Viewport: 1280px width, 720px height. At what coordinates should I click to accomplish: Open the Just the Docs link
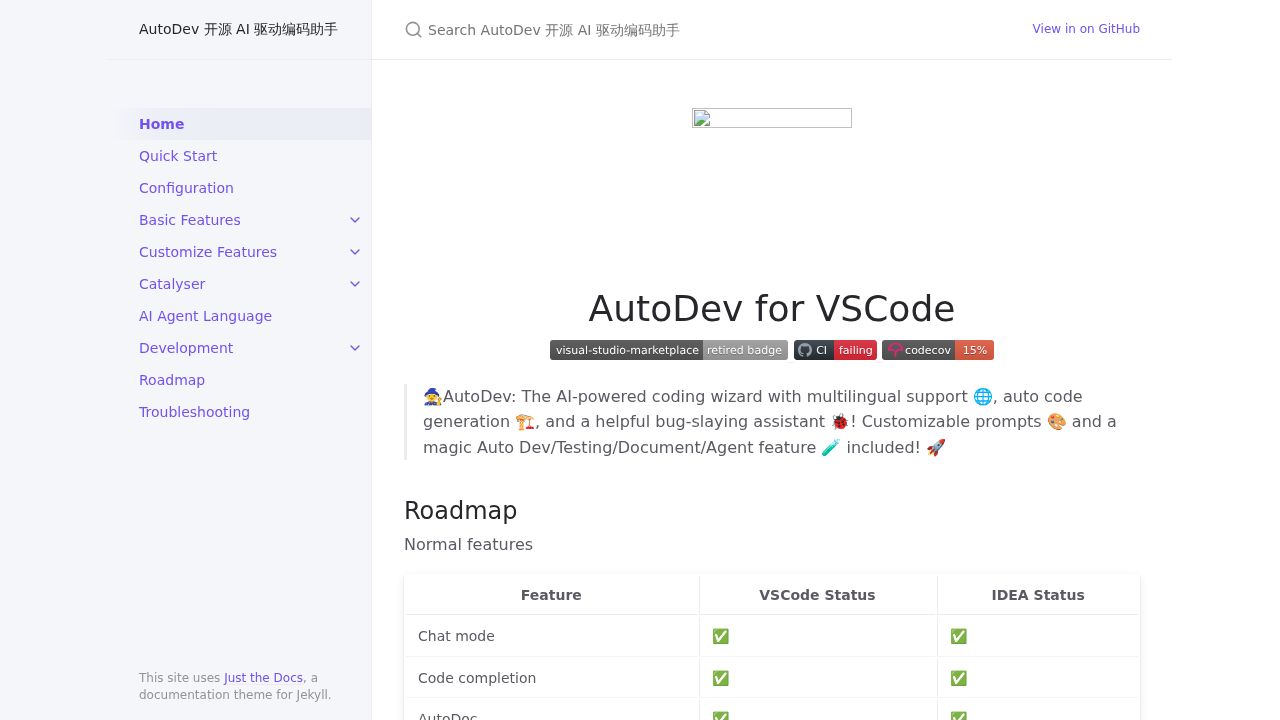[263, 678]
